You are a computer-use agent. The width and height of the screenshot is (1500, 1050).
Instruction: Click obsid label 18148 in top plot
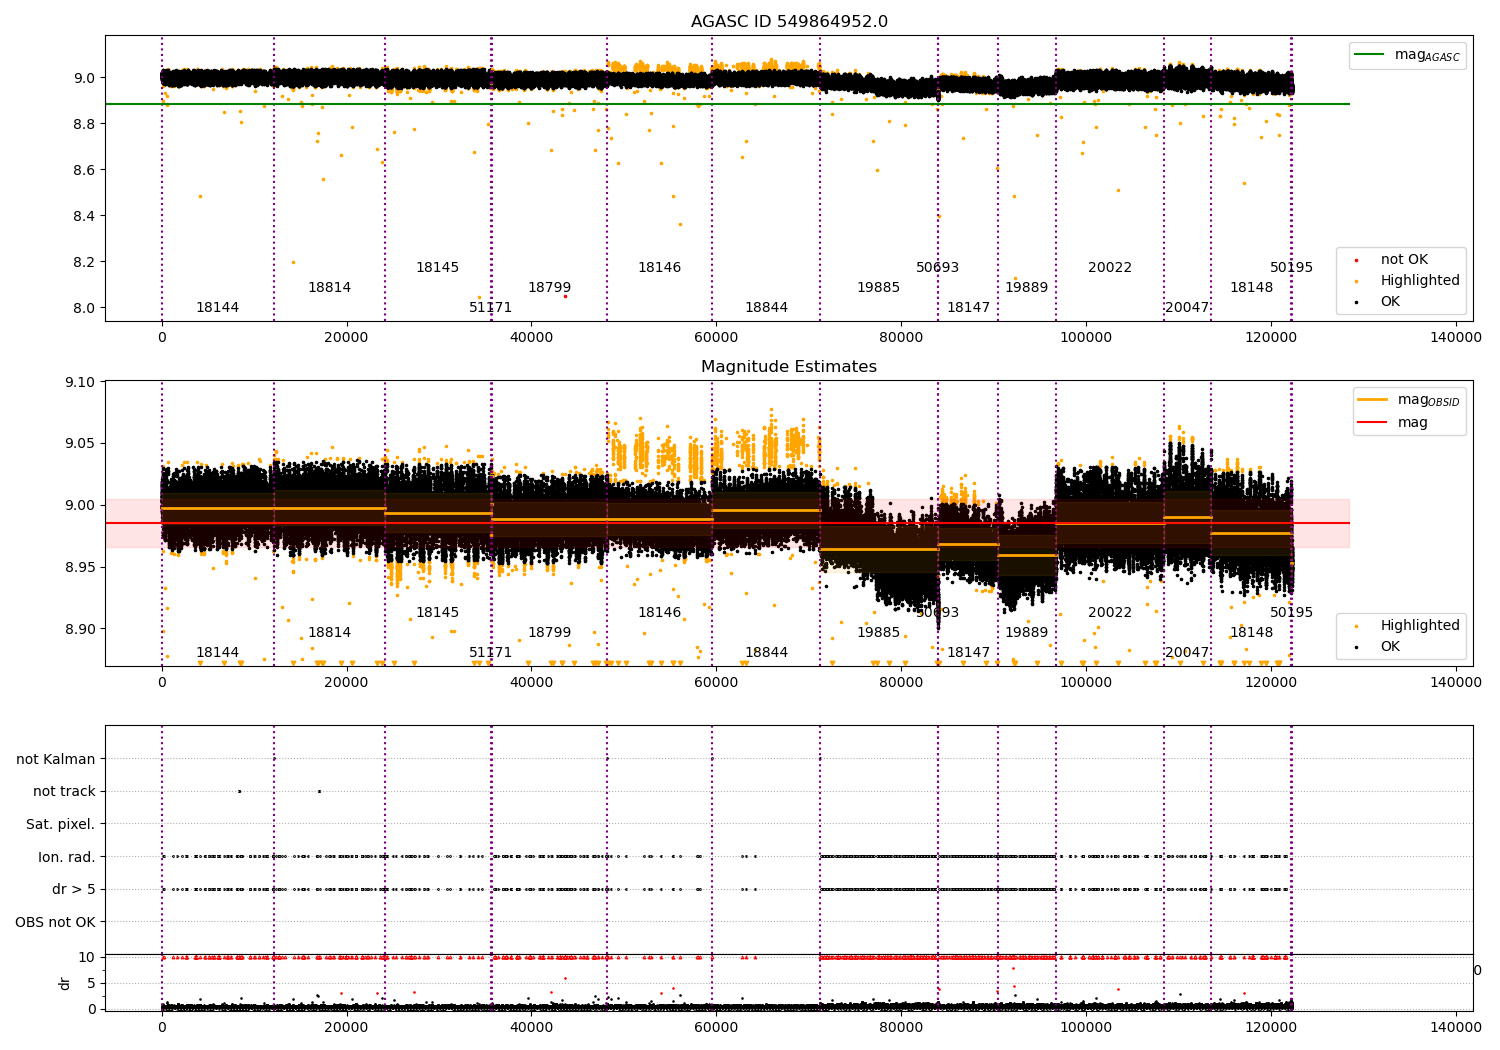(1251, 288)
